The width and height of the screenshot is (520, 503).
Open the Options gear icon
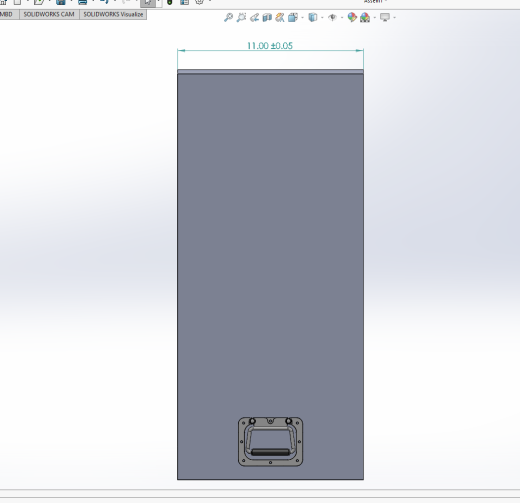pos(199,2)
